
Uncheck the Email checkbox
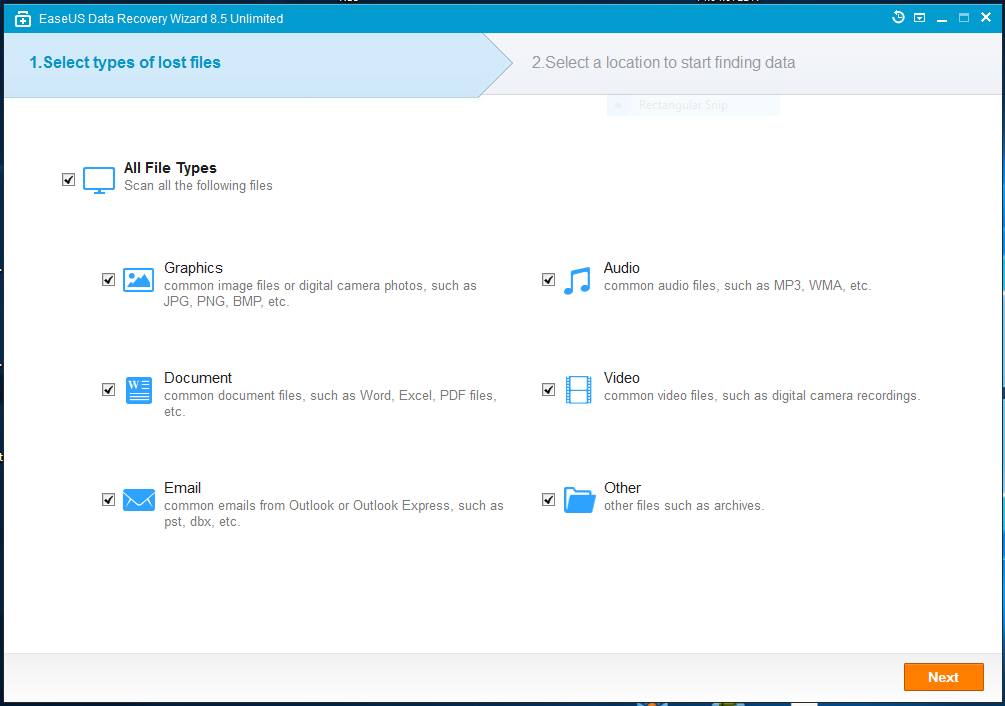pos(108,499)
